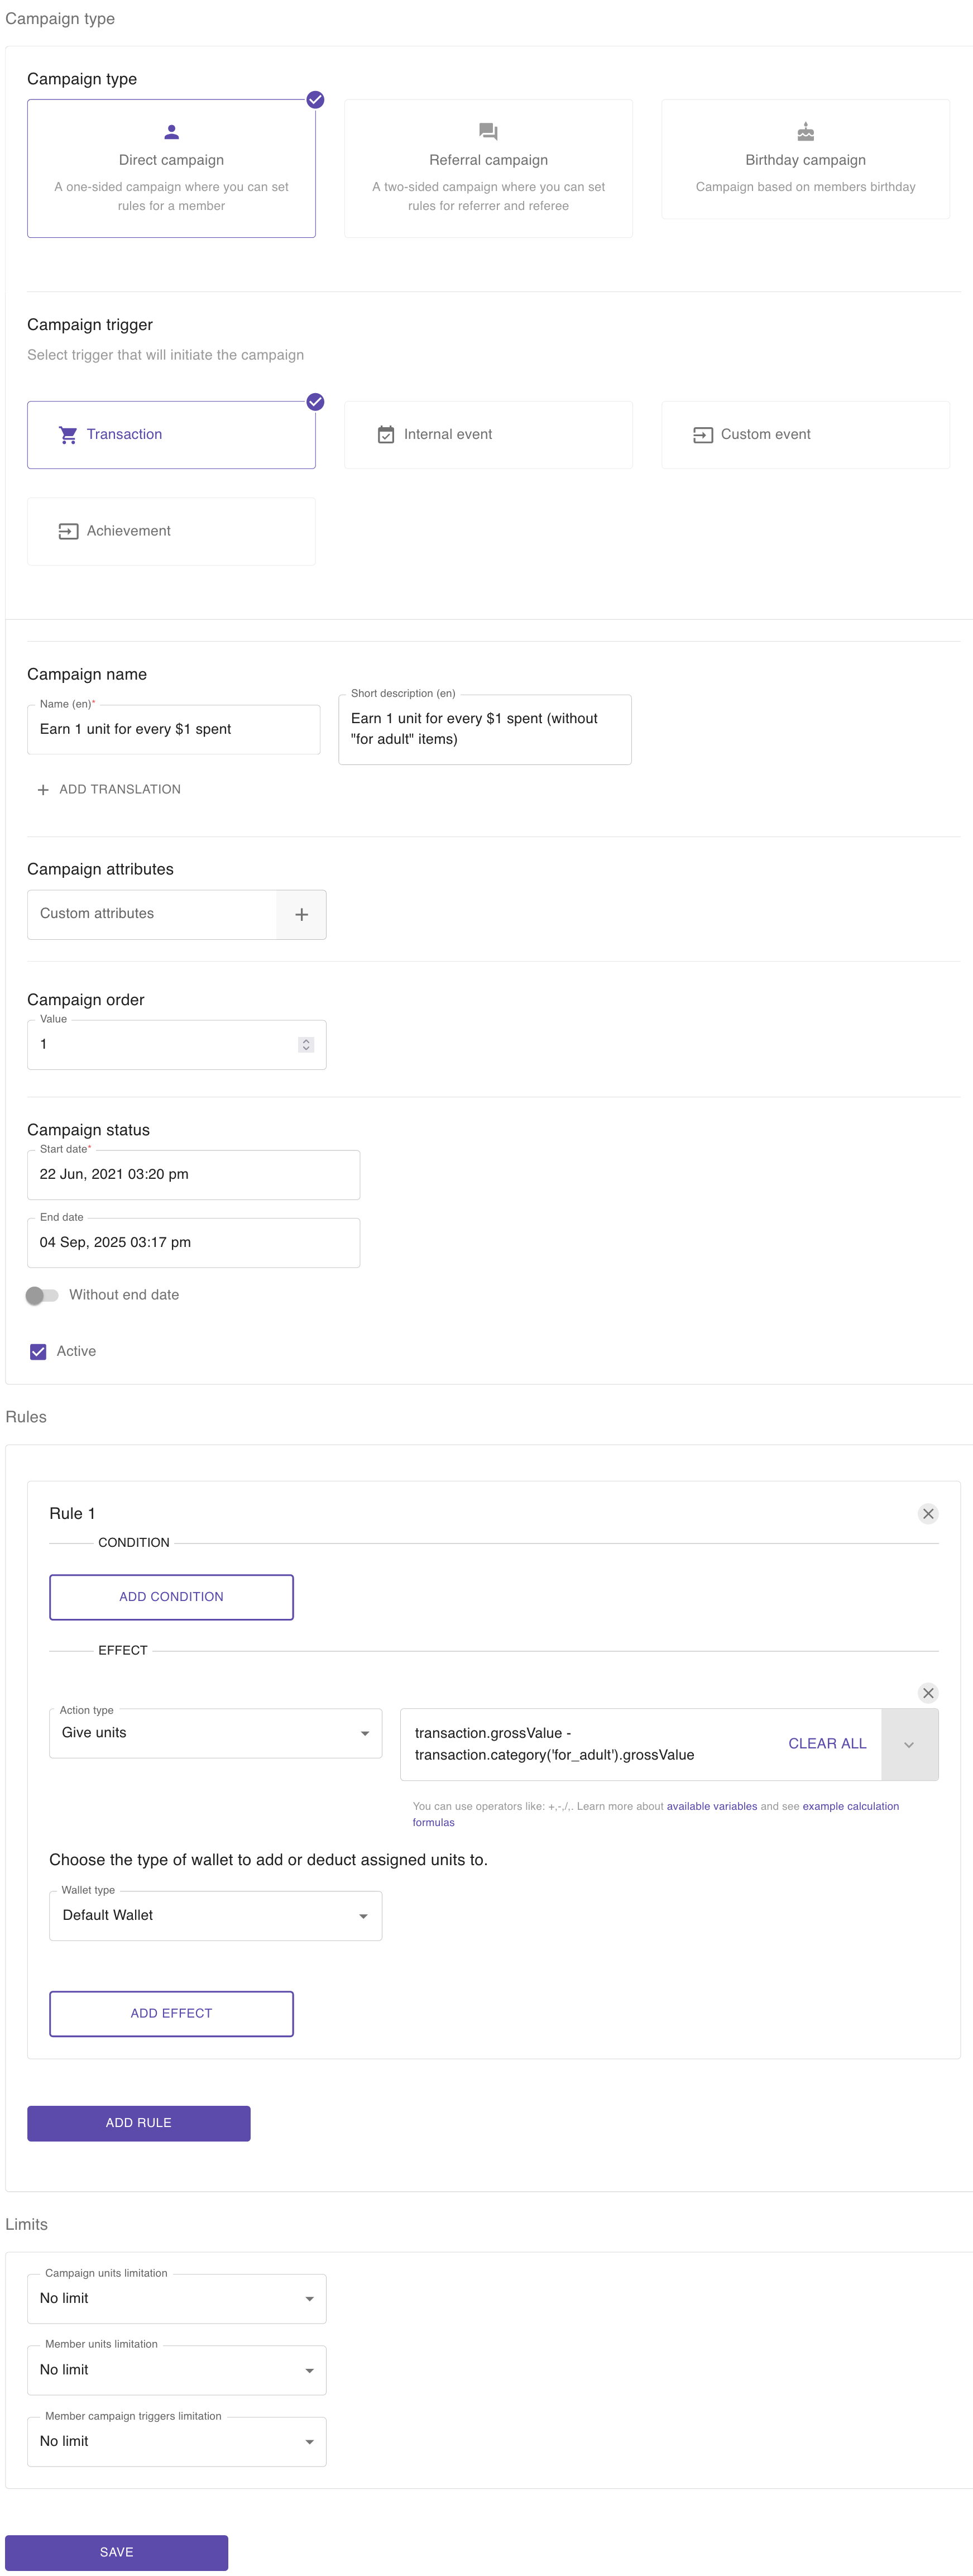Choose the Internal event calendar icon
The image size is (973, 2576).
(386, 435)
